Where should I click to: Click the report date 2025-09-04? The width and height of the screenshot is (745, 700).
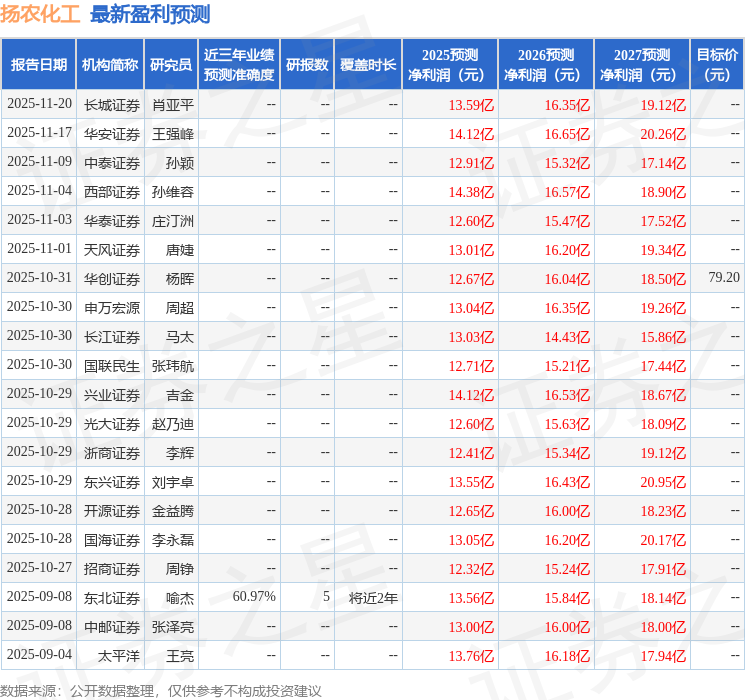pyautogui.click(x=39, y=654)
